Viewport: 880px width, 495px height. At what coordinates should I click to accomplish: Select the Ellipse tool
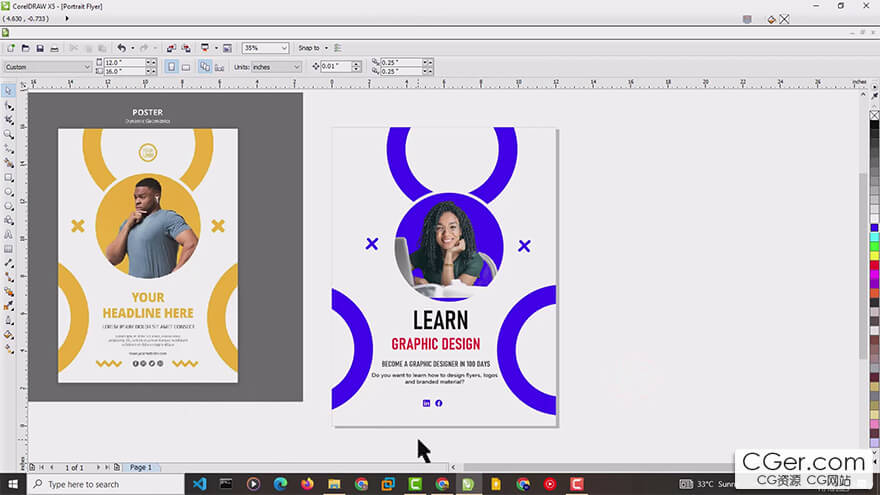pos(8,192)
